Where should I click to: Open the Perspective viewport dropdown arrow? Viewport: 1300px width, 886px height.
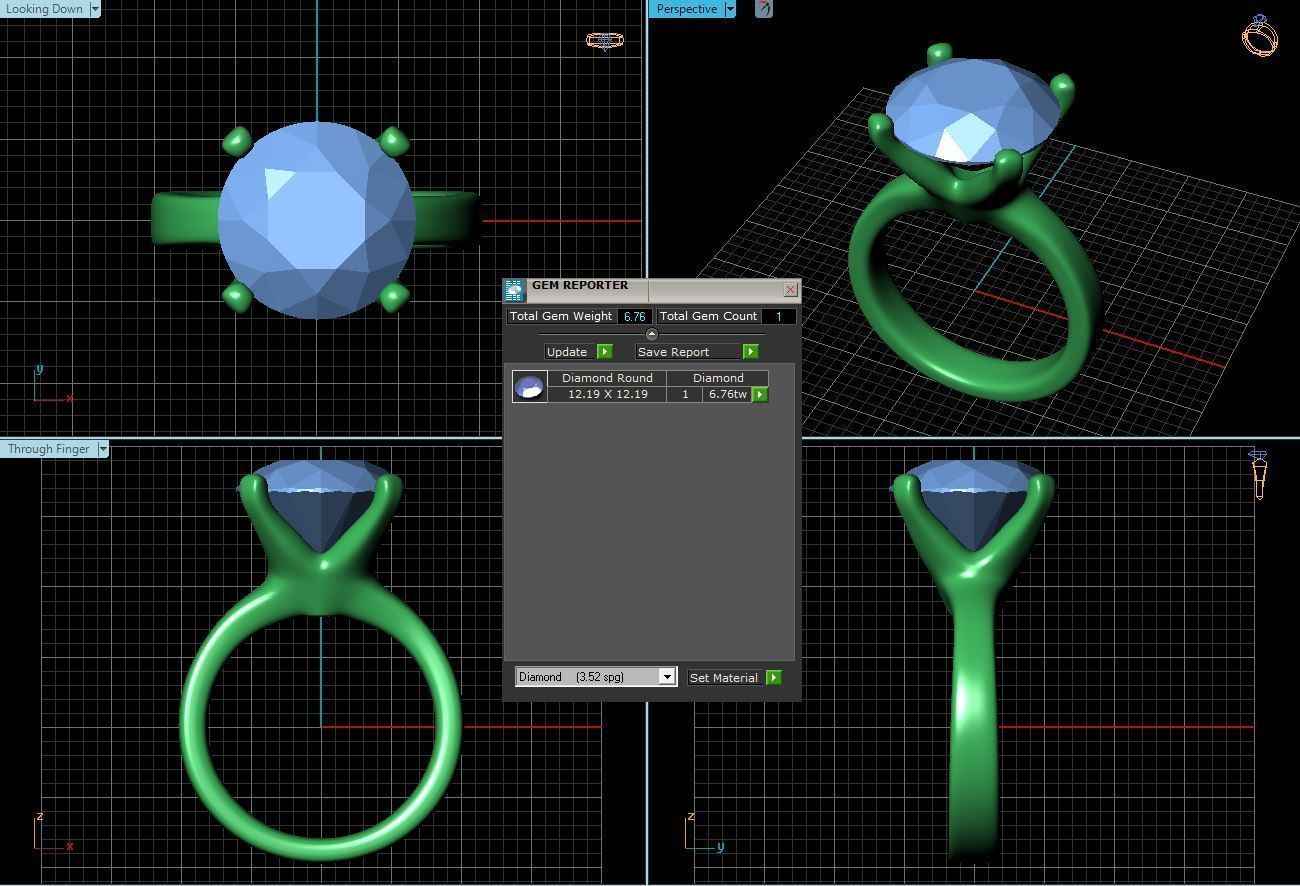point(730,9)
